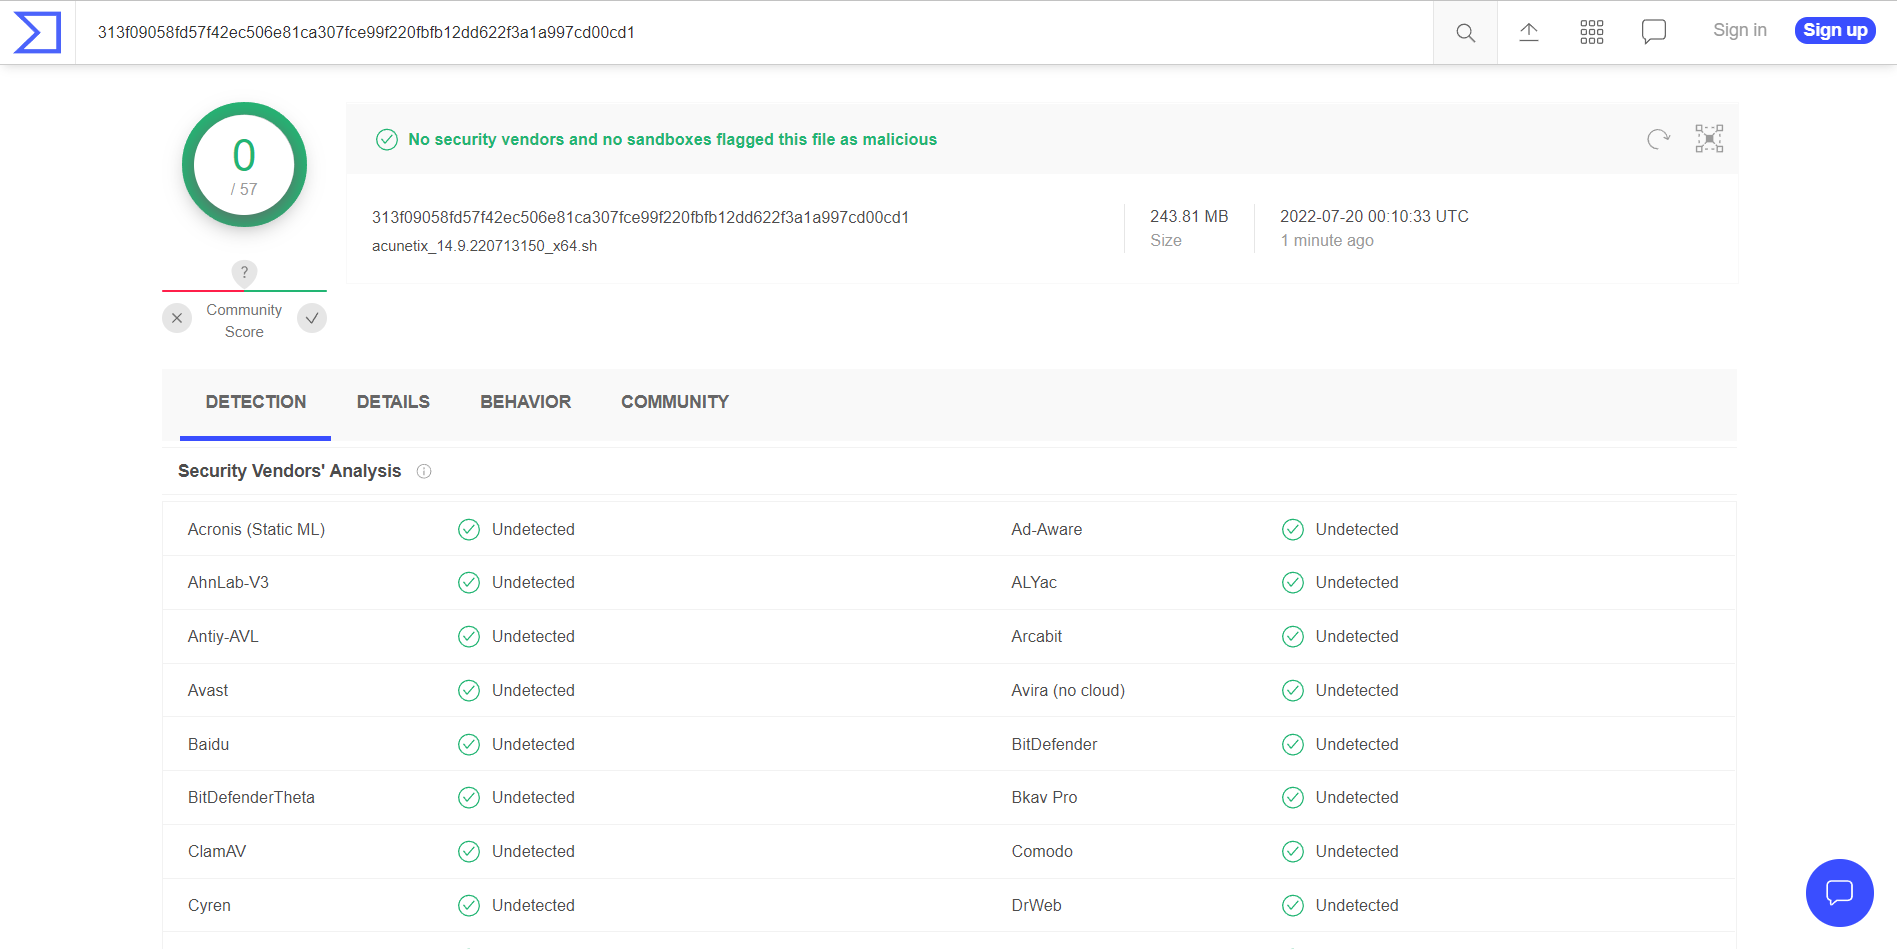Click the Security Vendors' Analysis heading
This screenshot has height=949, width=1897.
[x=289, y=471]
